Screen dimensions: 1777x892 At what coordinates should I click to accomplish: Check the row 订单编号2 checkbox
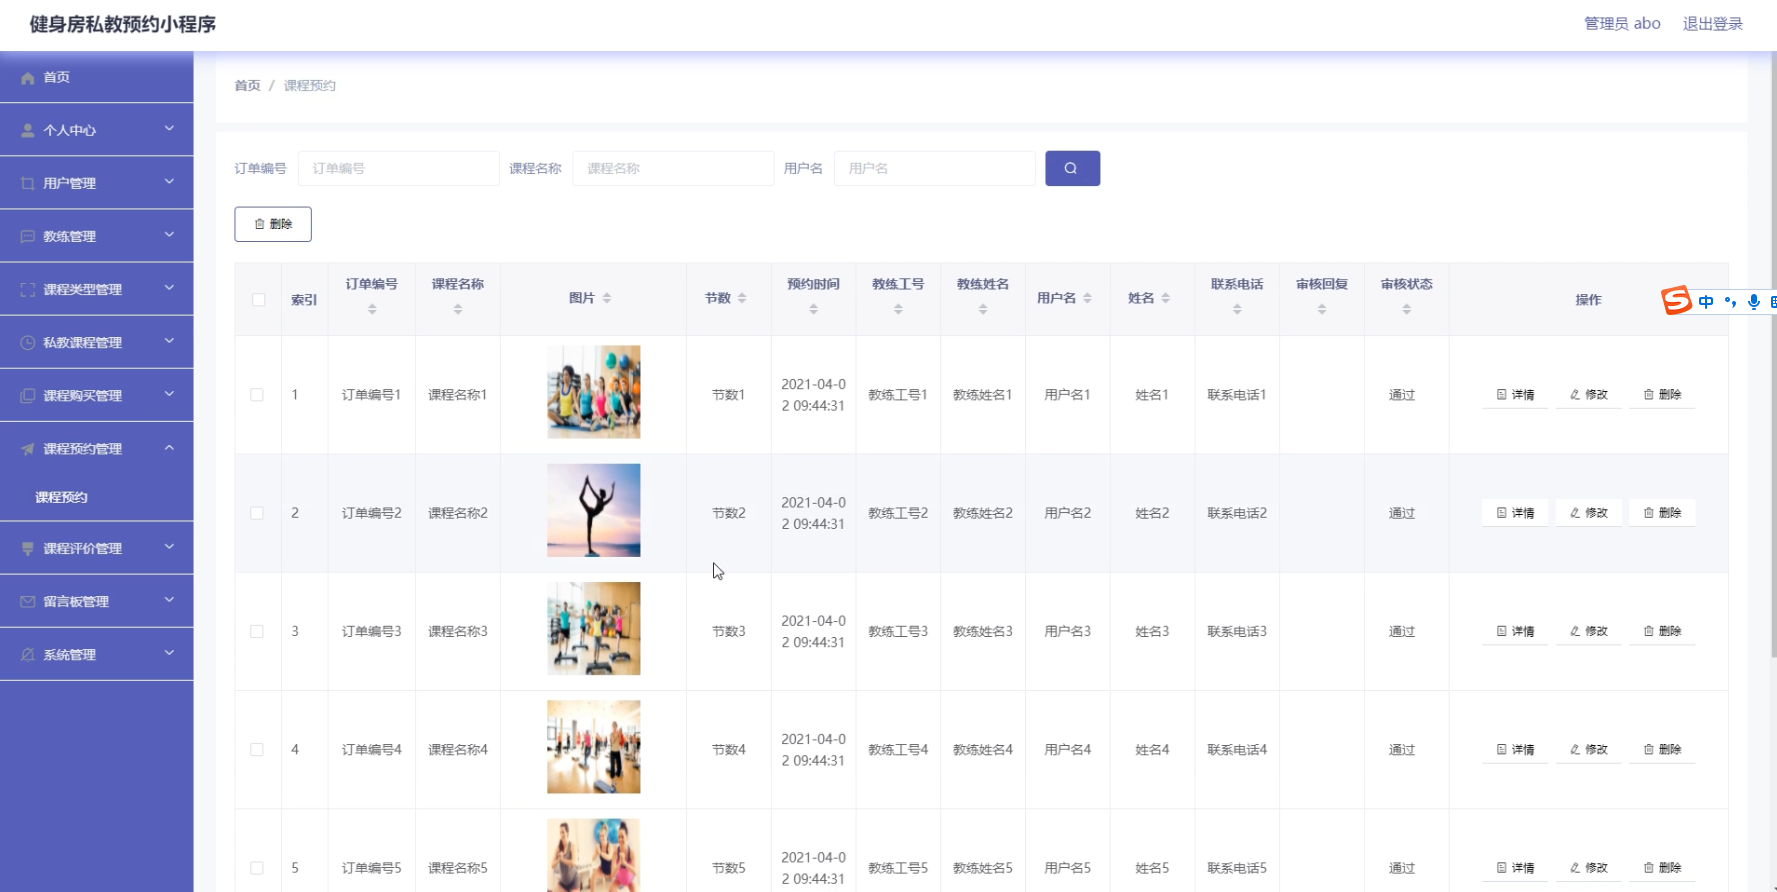coord(257,513)
